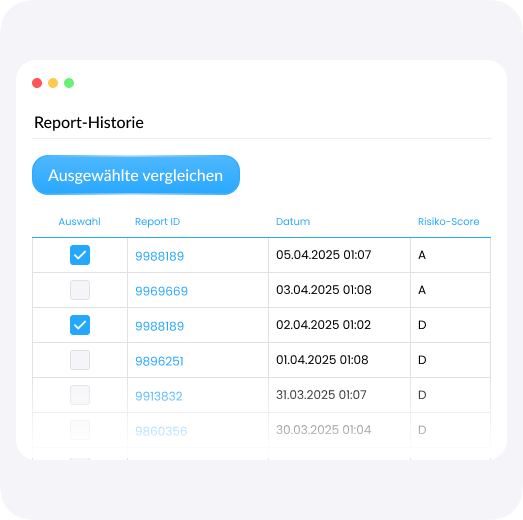Viewport: 523px width, 520px height.
Task: Enable the checkbox for report 9860356
Action: click(80, 430)
